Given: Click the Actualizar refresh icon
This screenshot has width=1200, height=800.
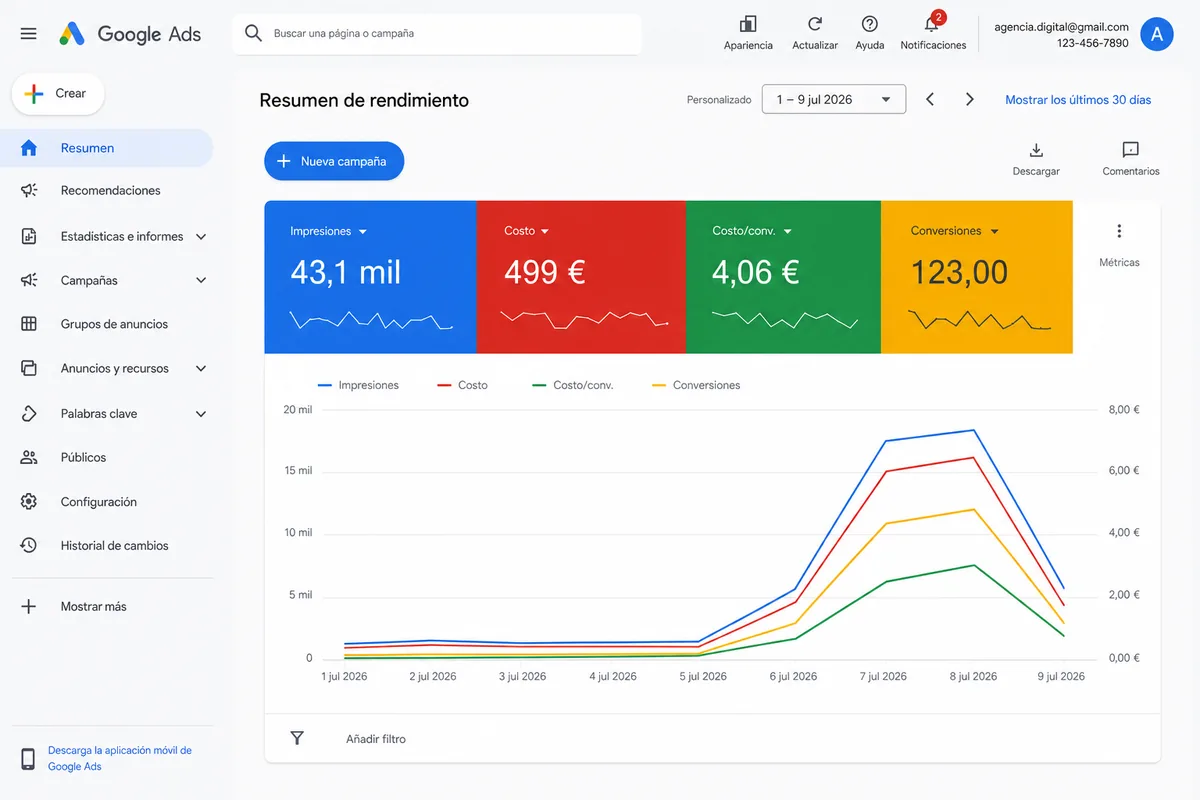Looking at the screenshot, I should (x=815, y=24).
